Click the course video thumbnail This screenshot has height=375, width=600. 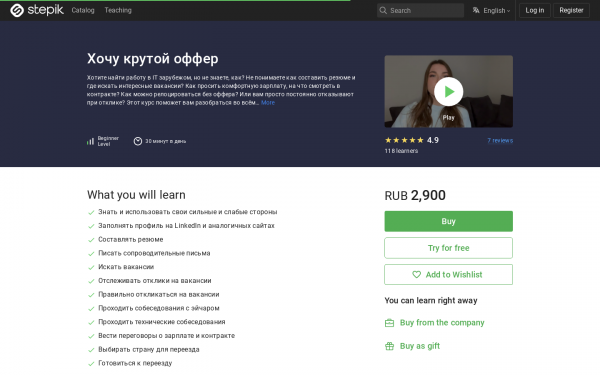pyautogui.click(x=448, y=91)
